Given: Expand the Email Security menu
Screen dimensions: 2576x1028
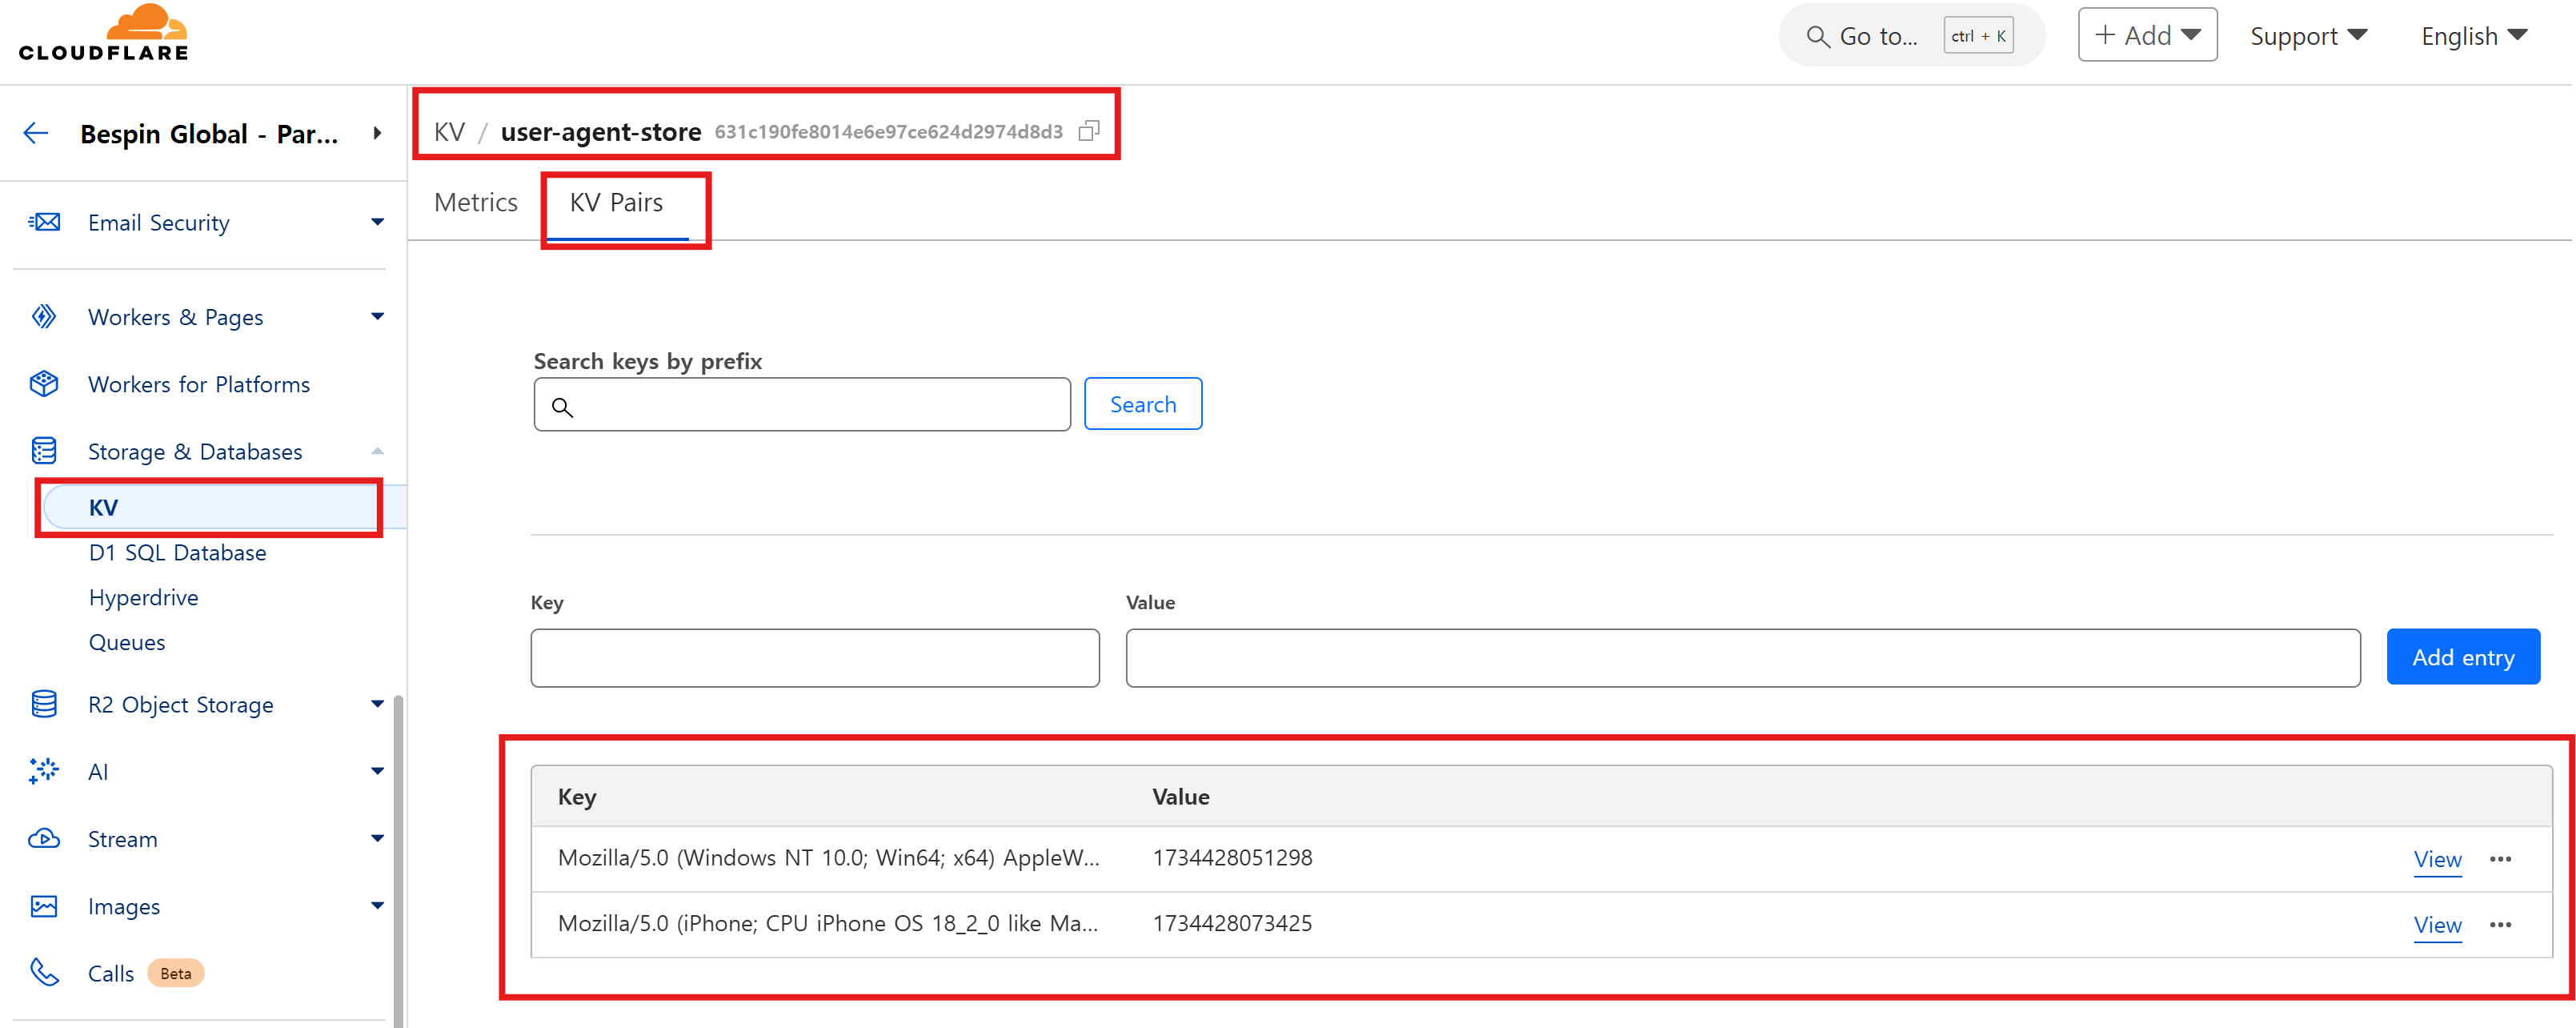Looking at the screenshot, I should (x=377, y=222).
